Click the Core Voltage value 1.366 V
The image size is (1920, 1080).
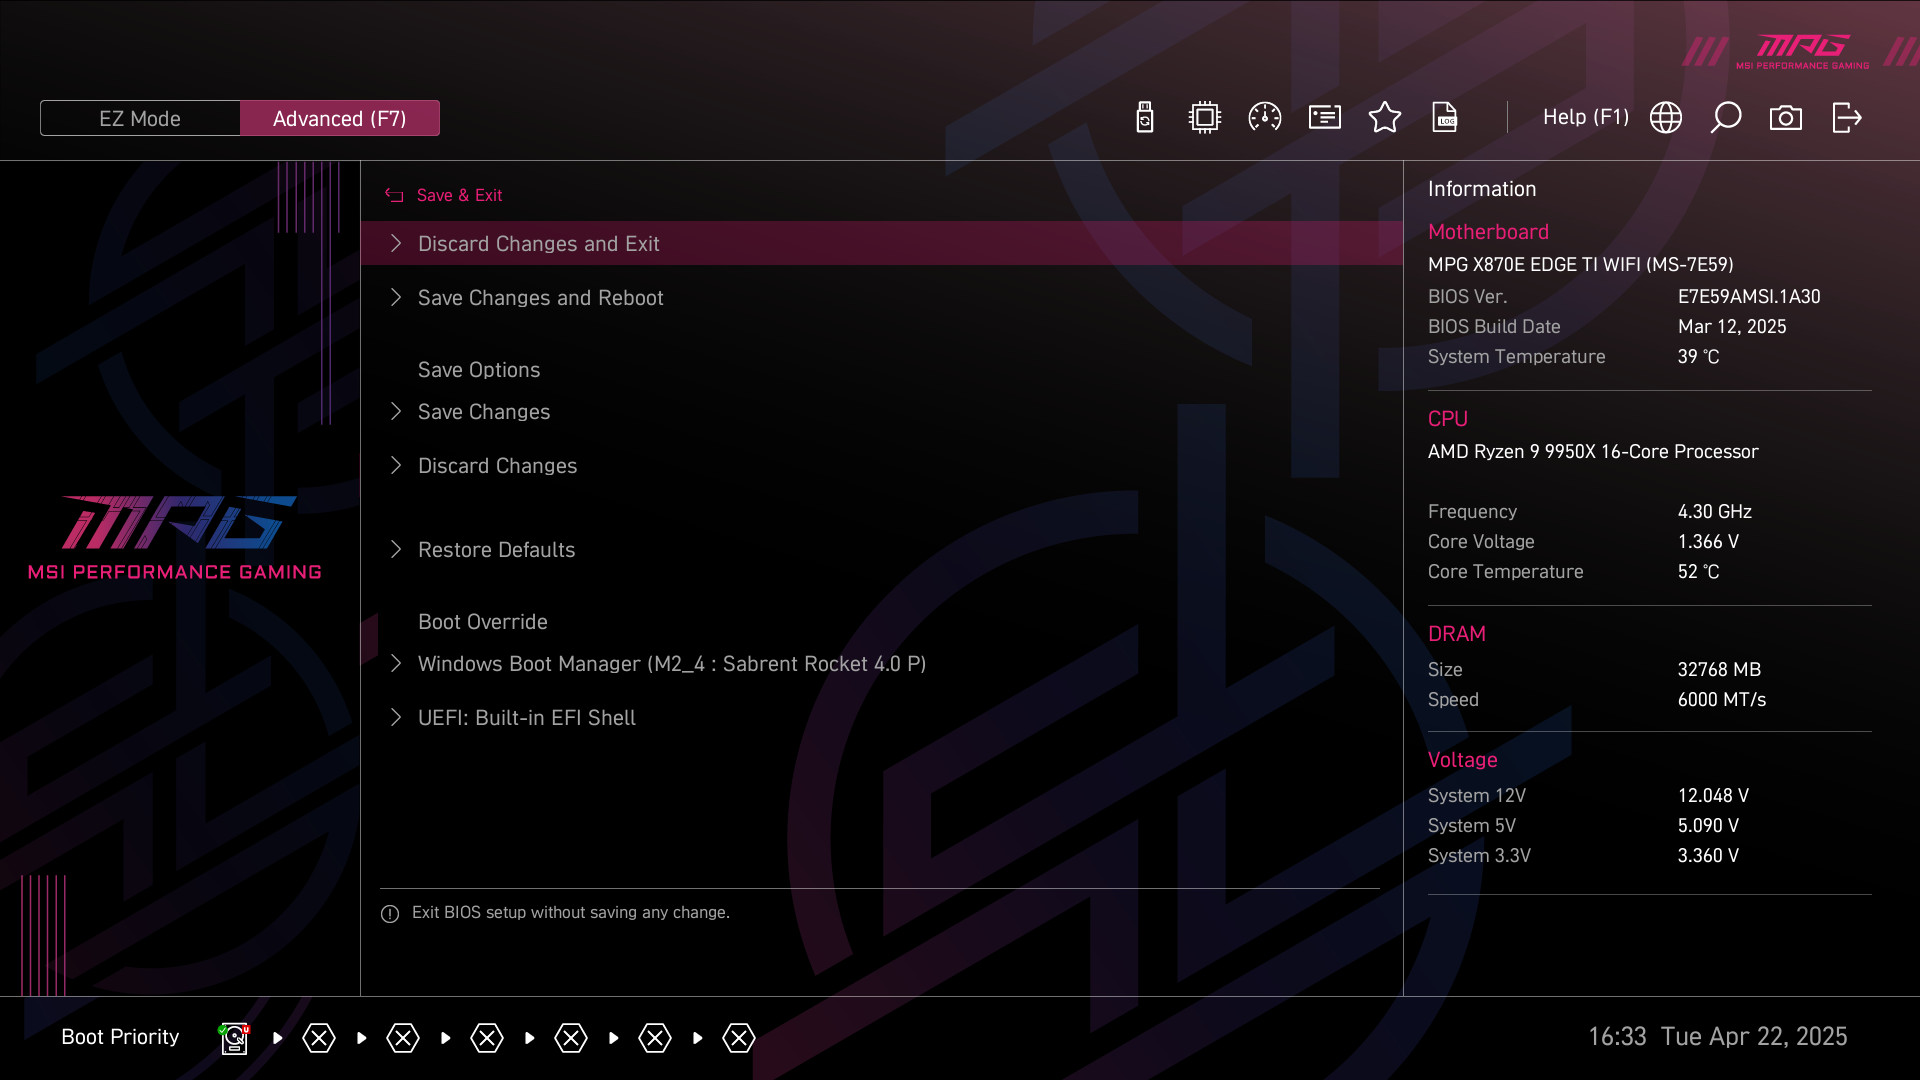[1709, 542]
